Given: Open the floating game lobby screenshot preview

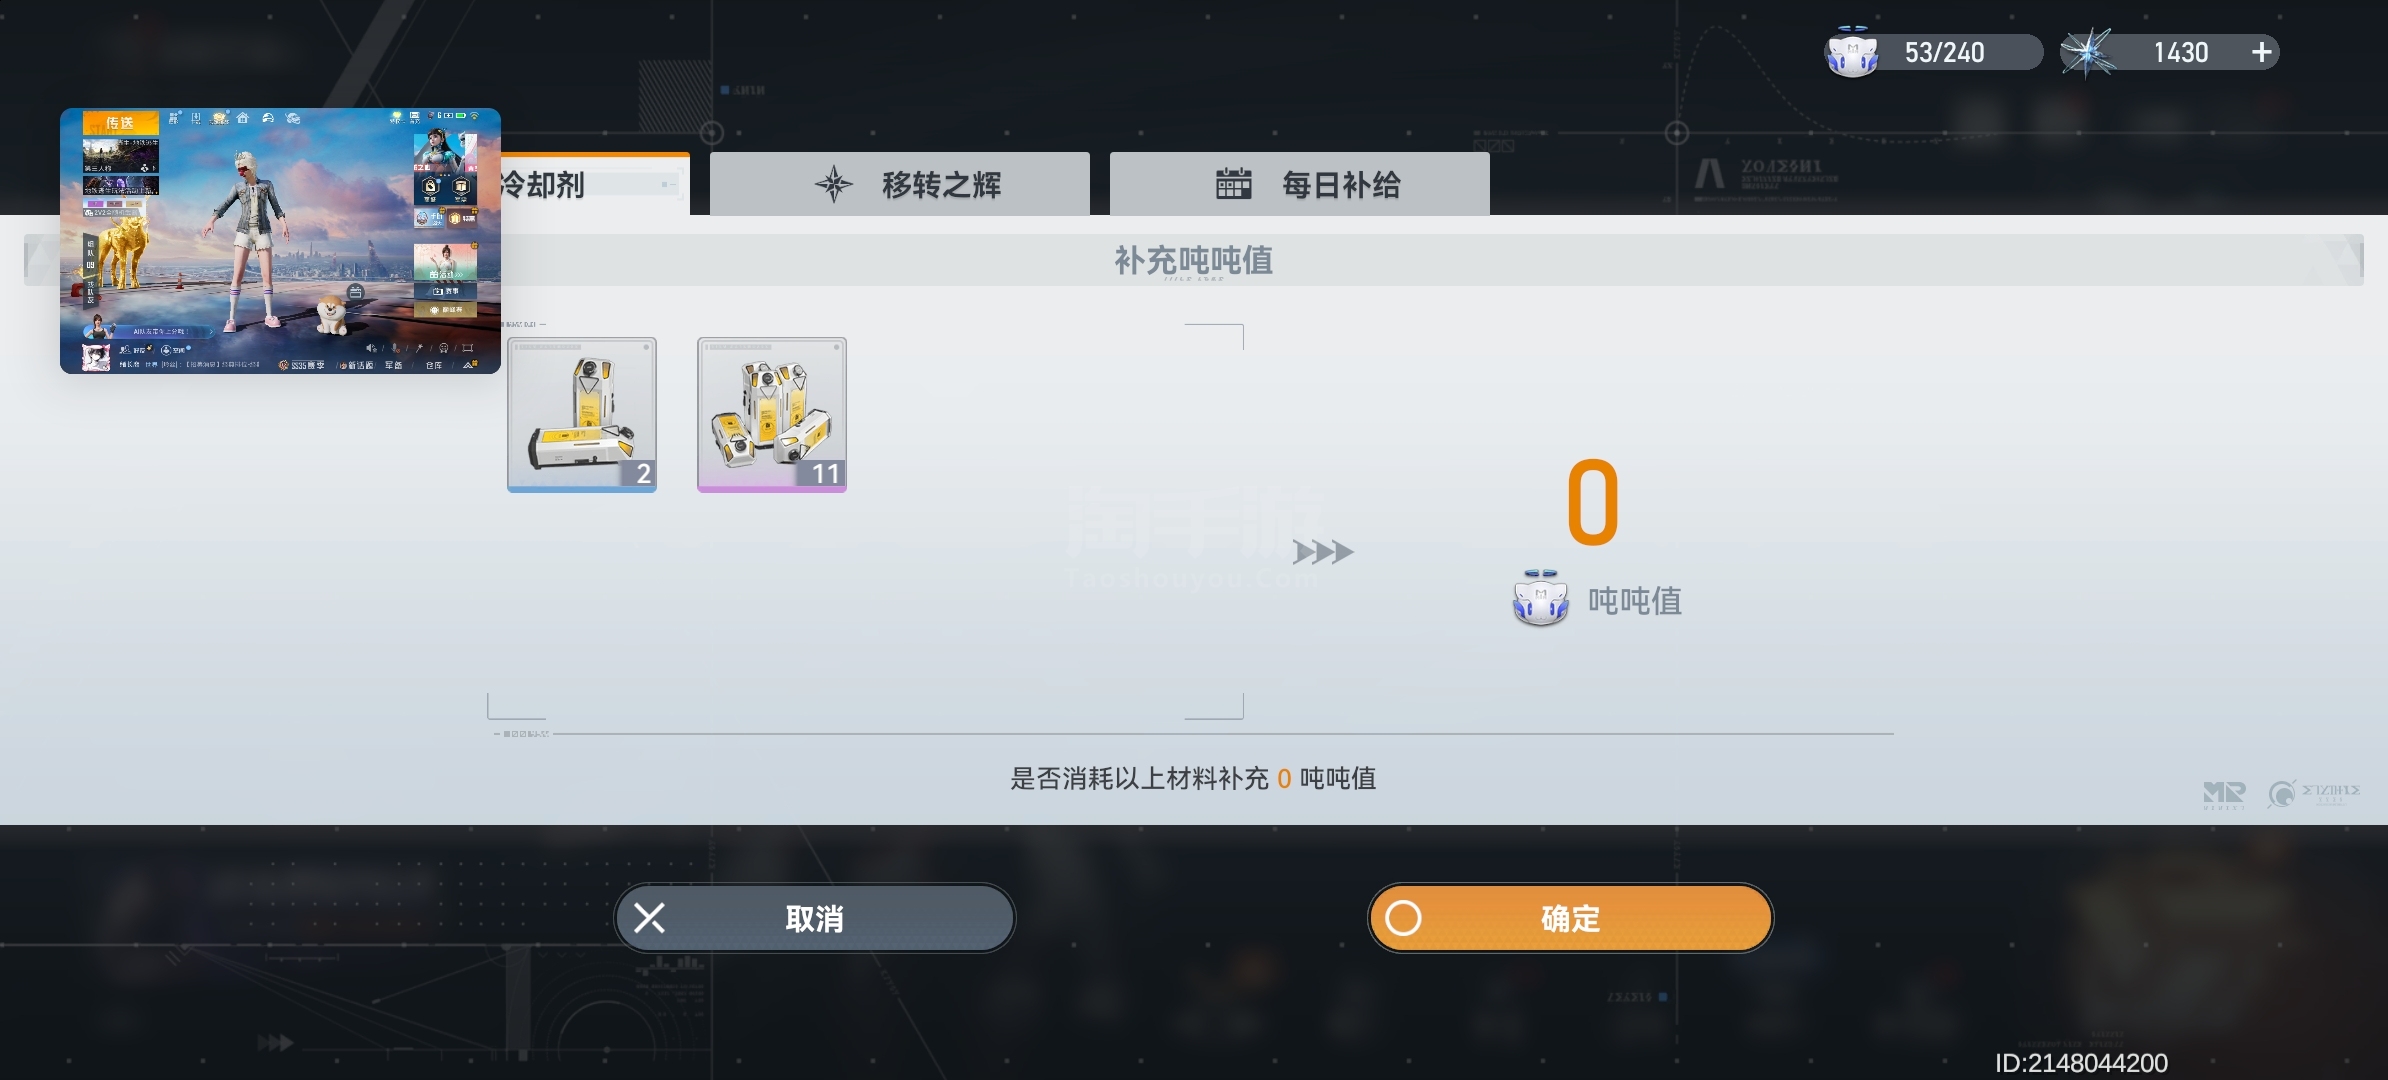Looking at the screenshot, I should click(280, 241).
